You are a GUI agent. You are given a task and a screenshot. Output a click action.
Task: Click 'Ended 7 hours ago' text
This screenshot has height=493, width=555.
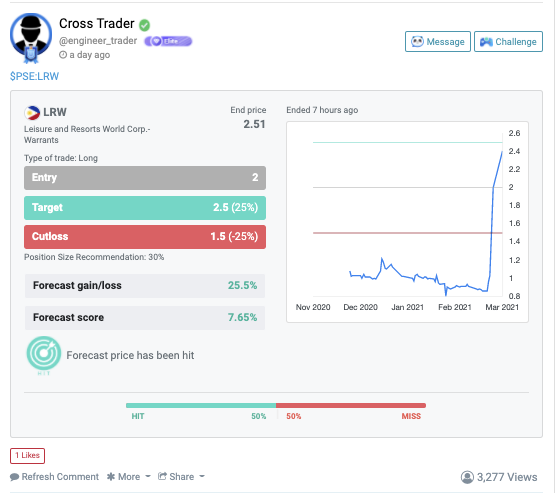pyautogui.click(x=322, y=110)
